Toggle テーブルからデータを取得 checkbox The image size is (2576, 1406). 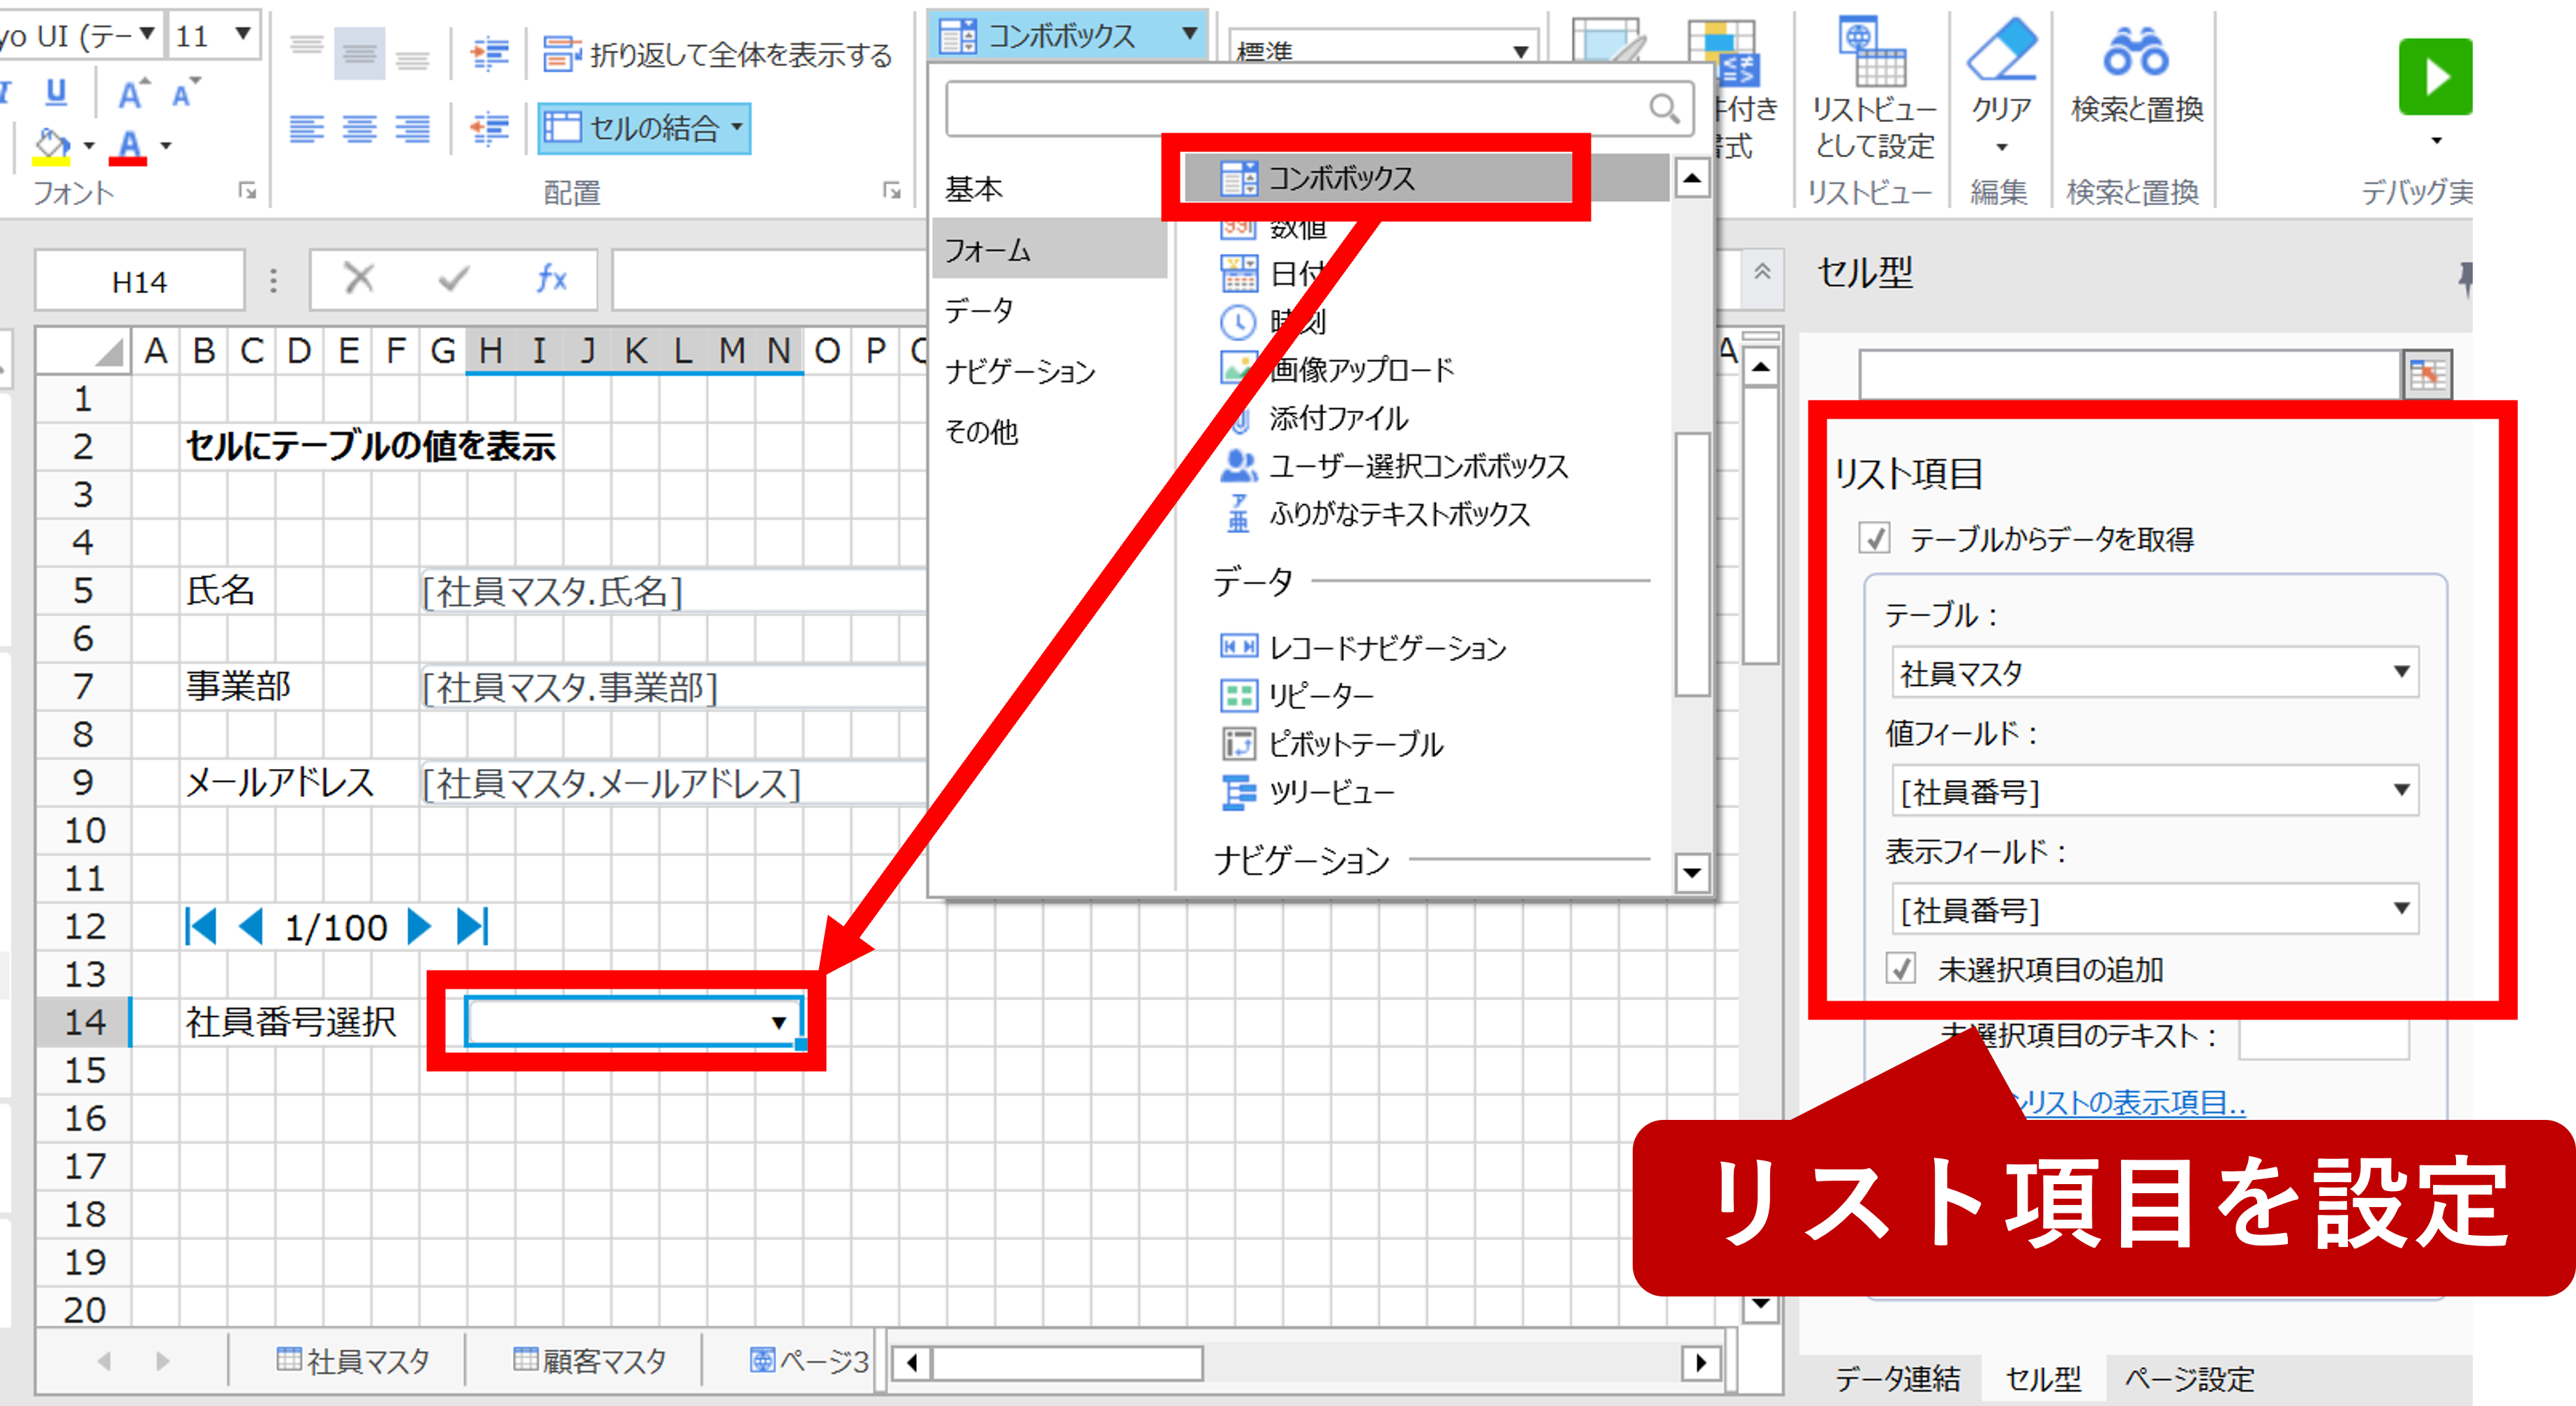pos(1875,539)
